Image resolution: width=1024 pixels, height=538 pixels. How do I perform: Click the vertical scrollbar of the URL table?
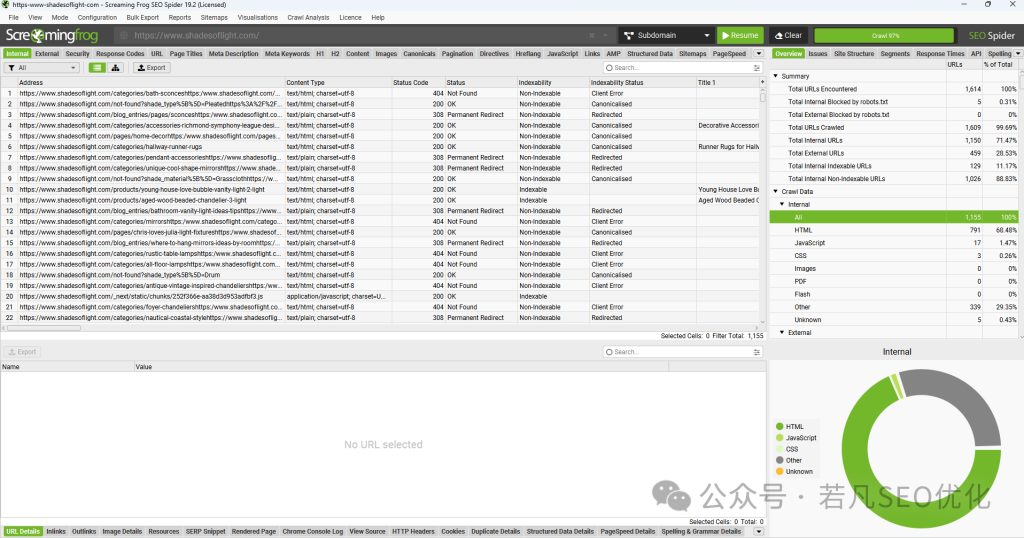coord(762,97)
